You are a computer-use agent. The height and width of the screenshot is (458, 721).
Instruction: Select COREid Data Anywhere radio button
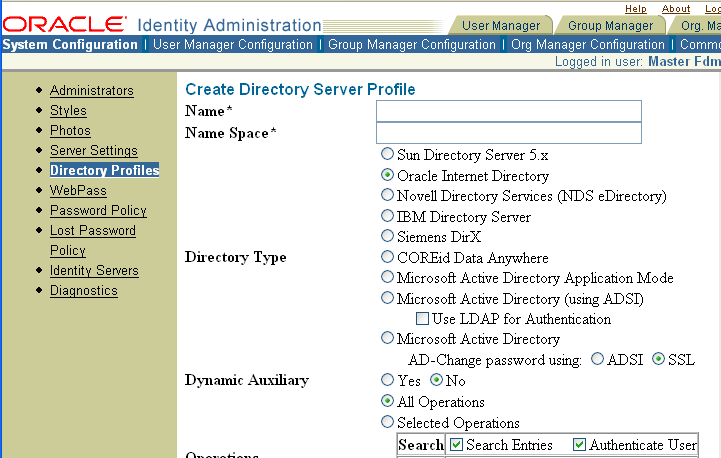pyautogui.click(x=387, y=257)
